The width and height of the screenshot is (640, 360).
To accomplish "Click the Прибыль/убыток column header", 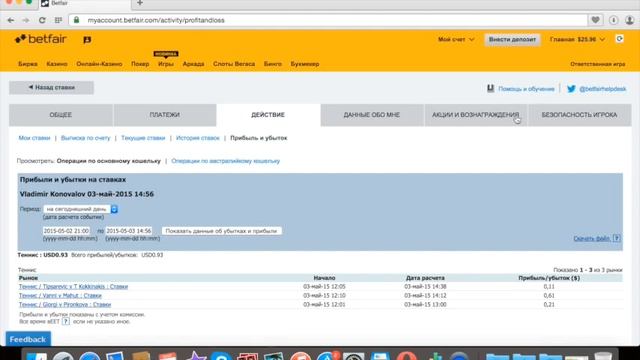I will click(x=549, y=278).
